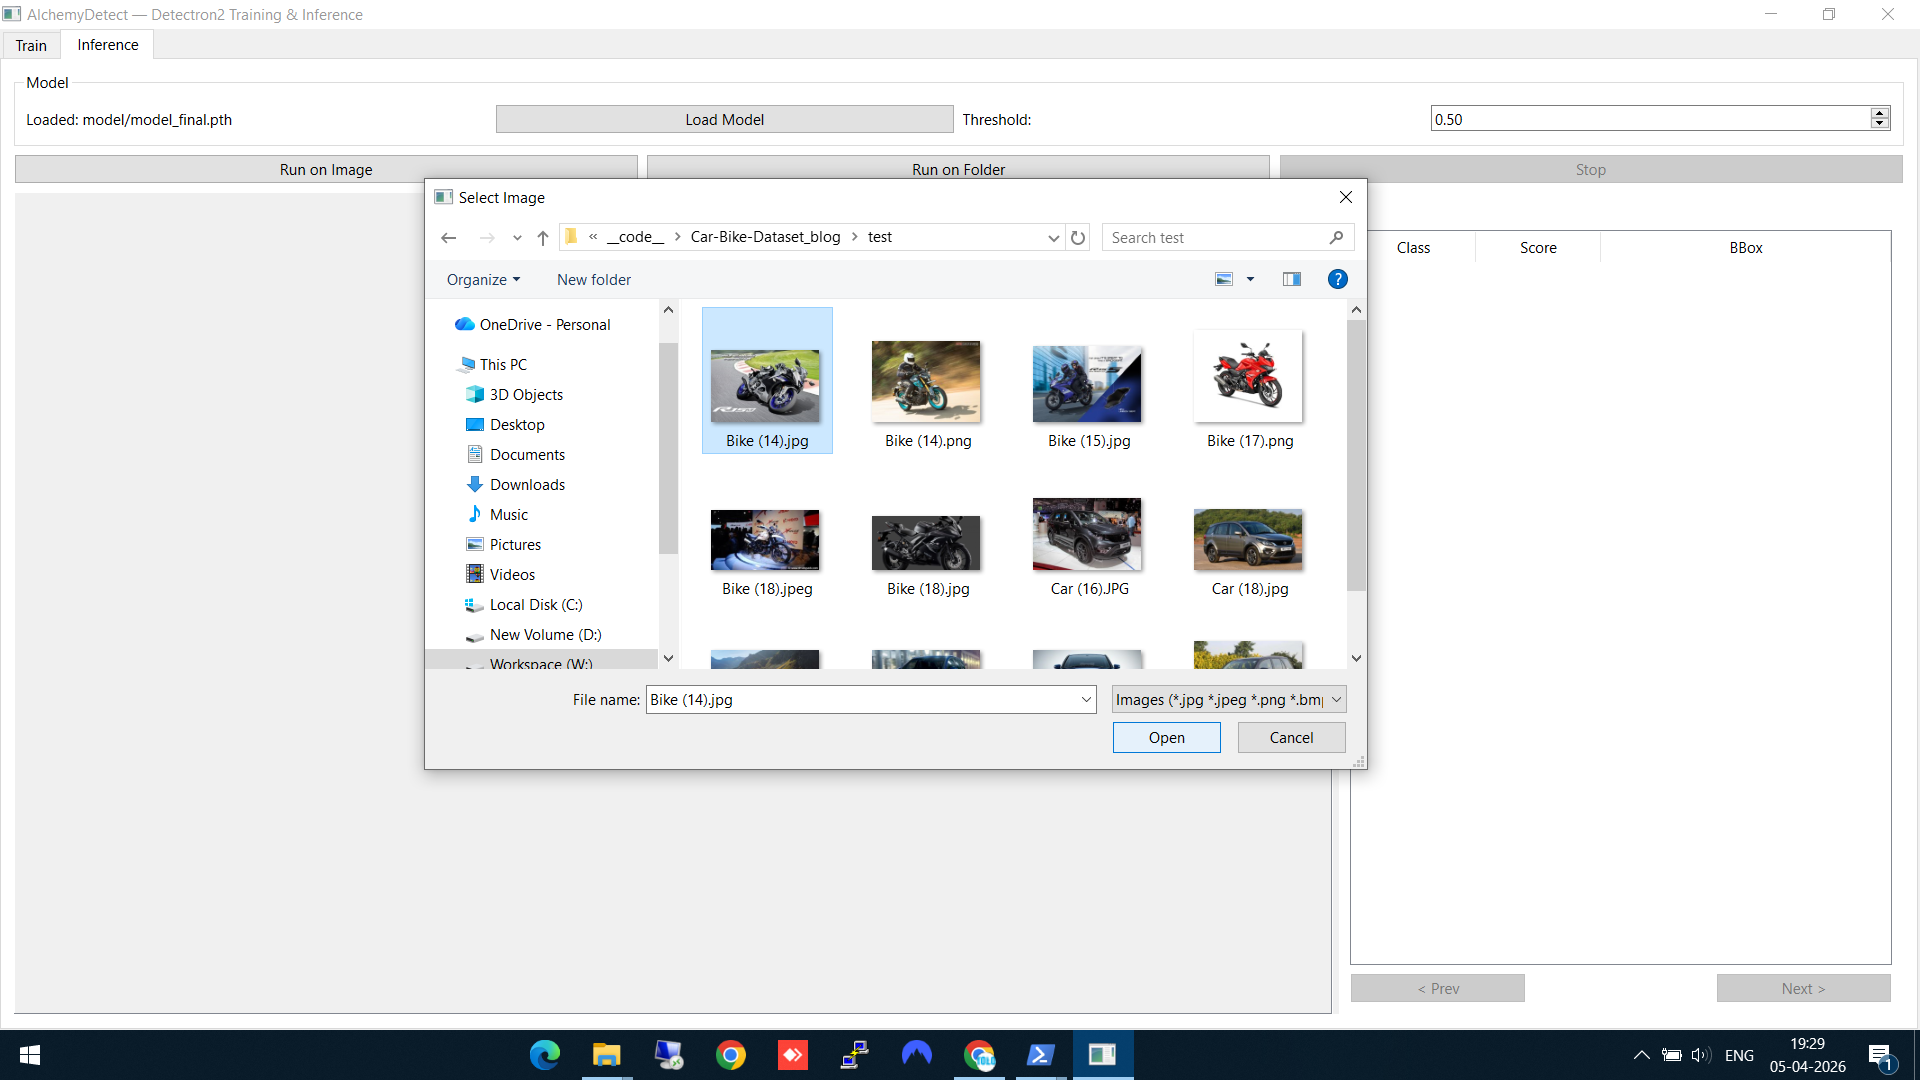Click the up-one-level folder arrow
The width and height of the screenshot is (1920, 1080).
[542, 238]
